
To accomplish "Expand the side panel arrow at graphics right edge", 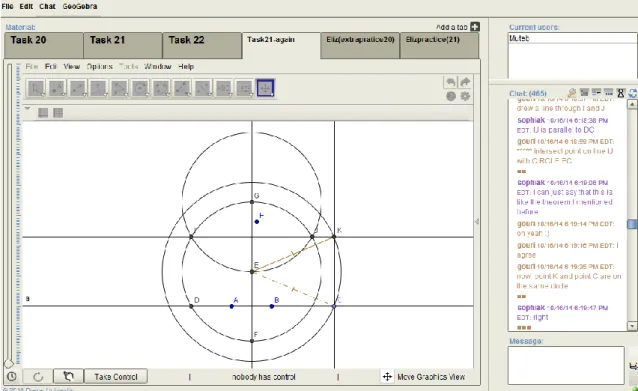I will coord(477,221).
